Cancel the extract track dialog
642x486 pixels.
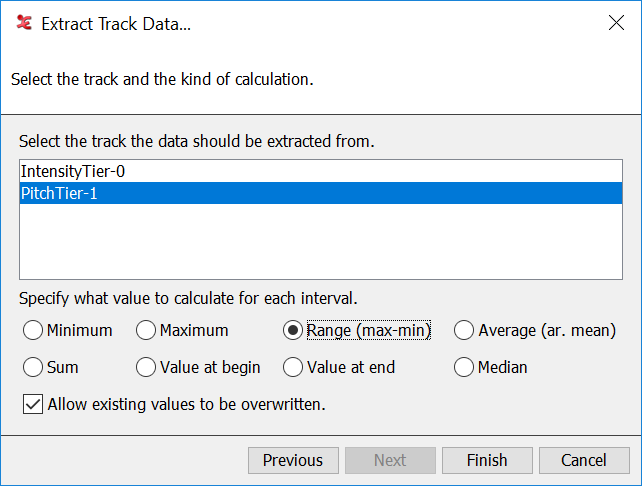coord(584,460)
